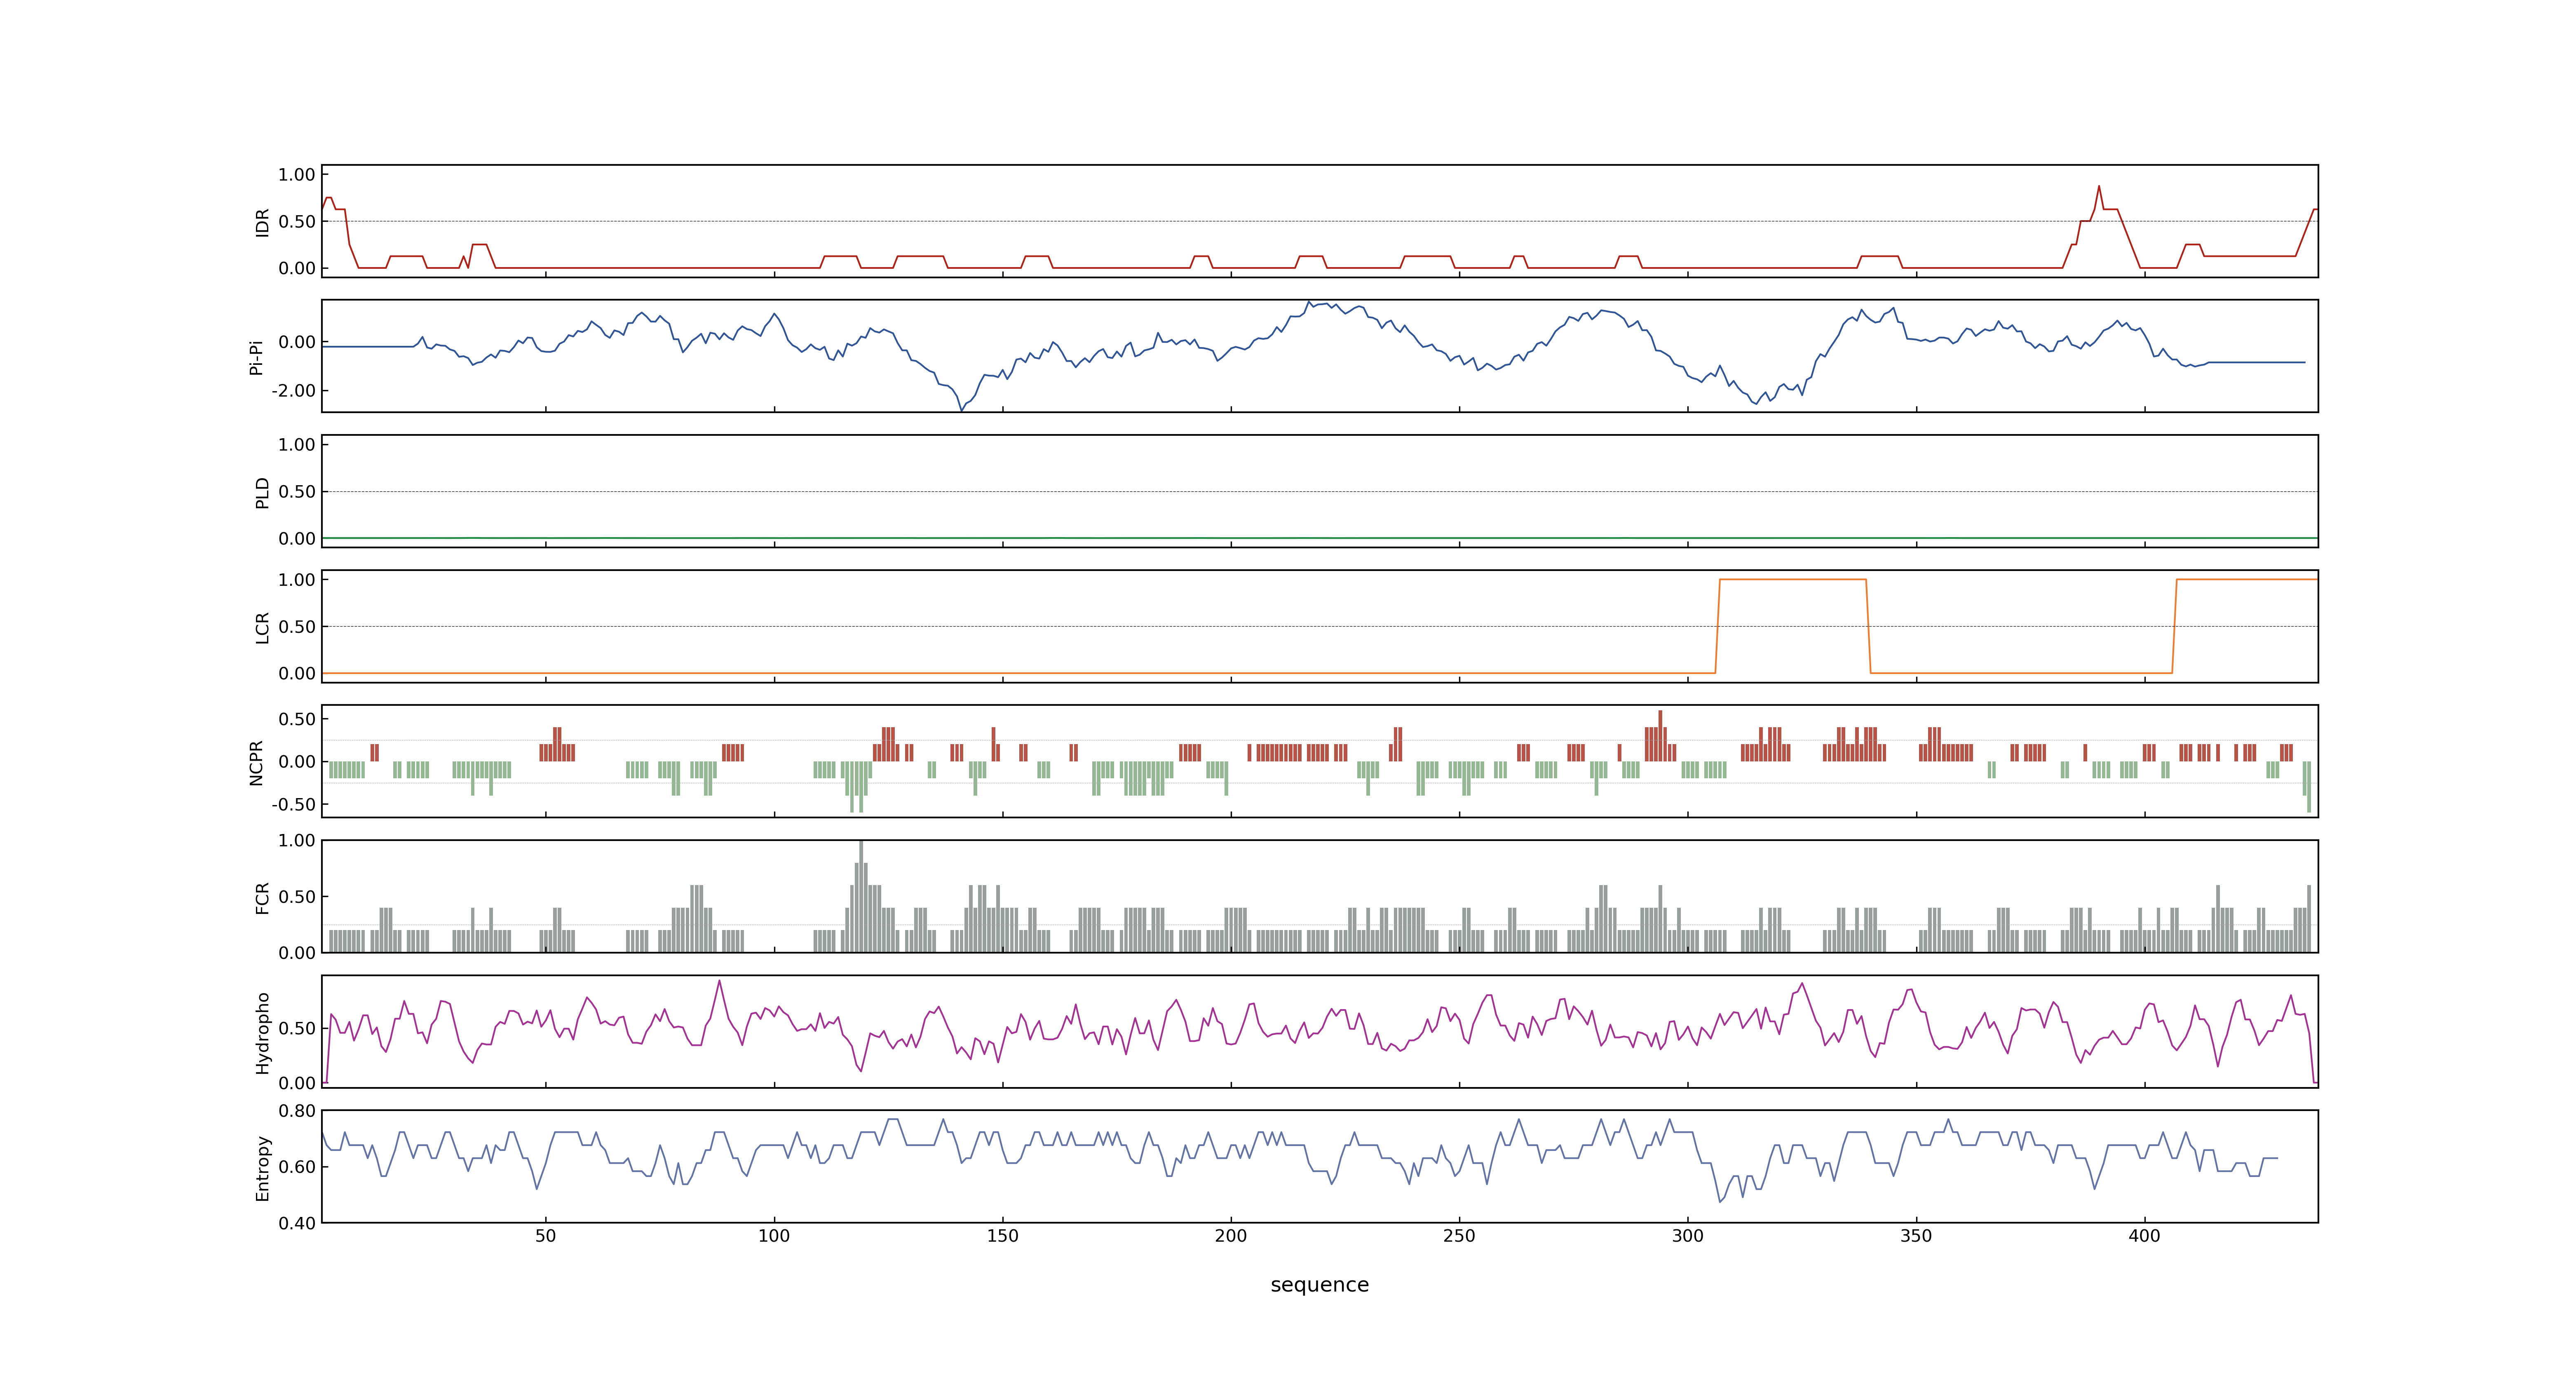2576x1374 pixels.
Task: Click the Entropy axis label
Action: pos(262,1167)
